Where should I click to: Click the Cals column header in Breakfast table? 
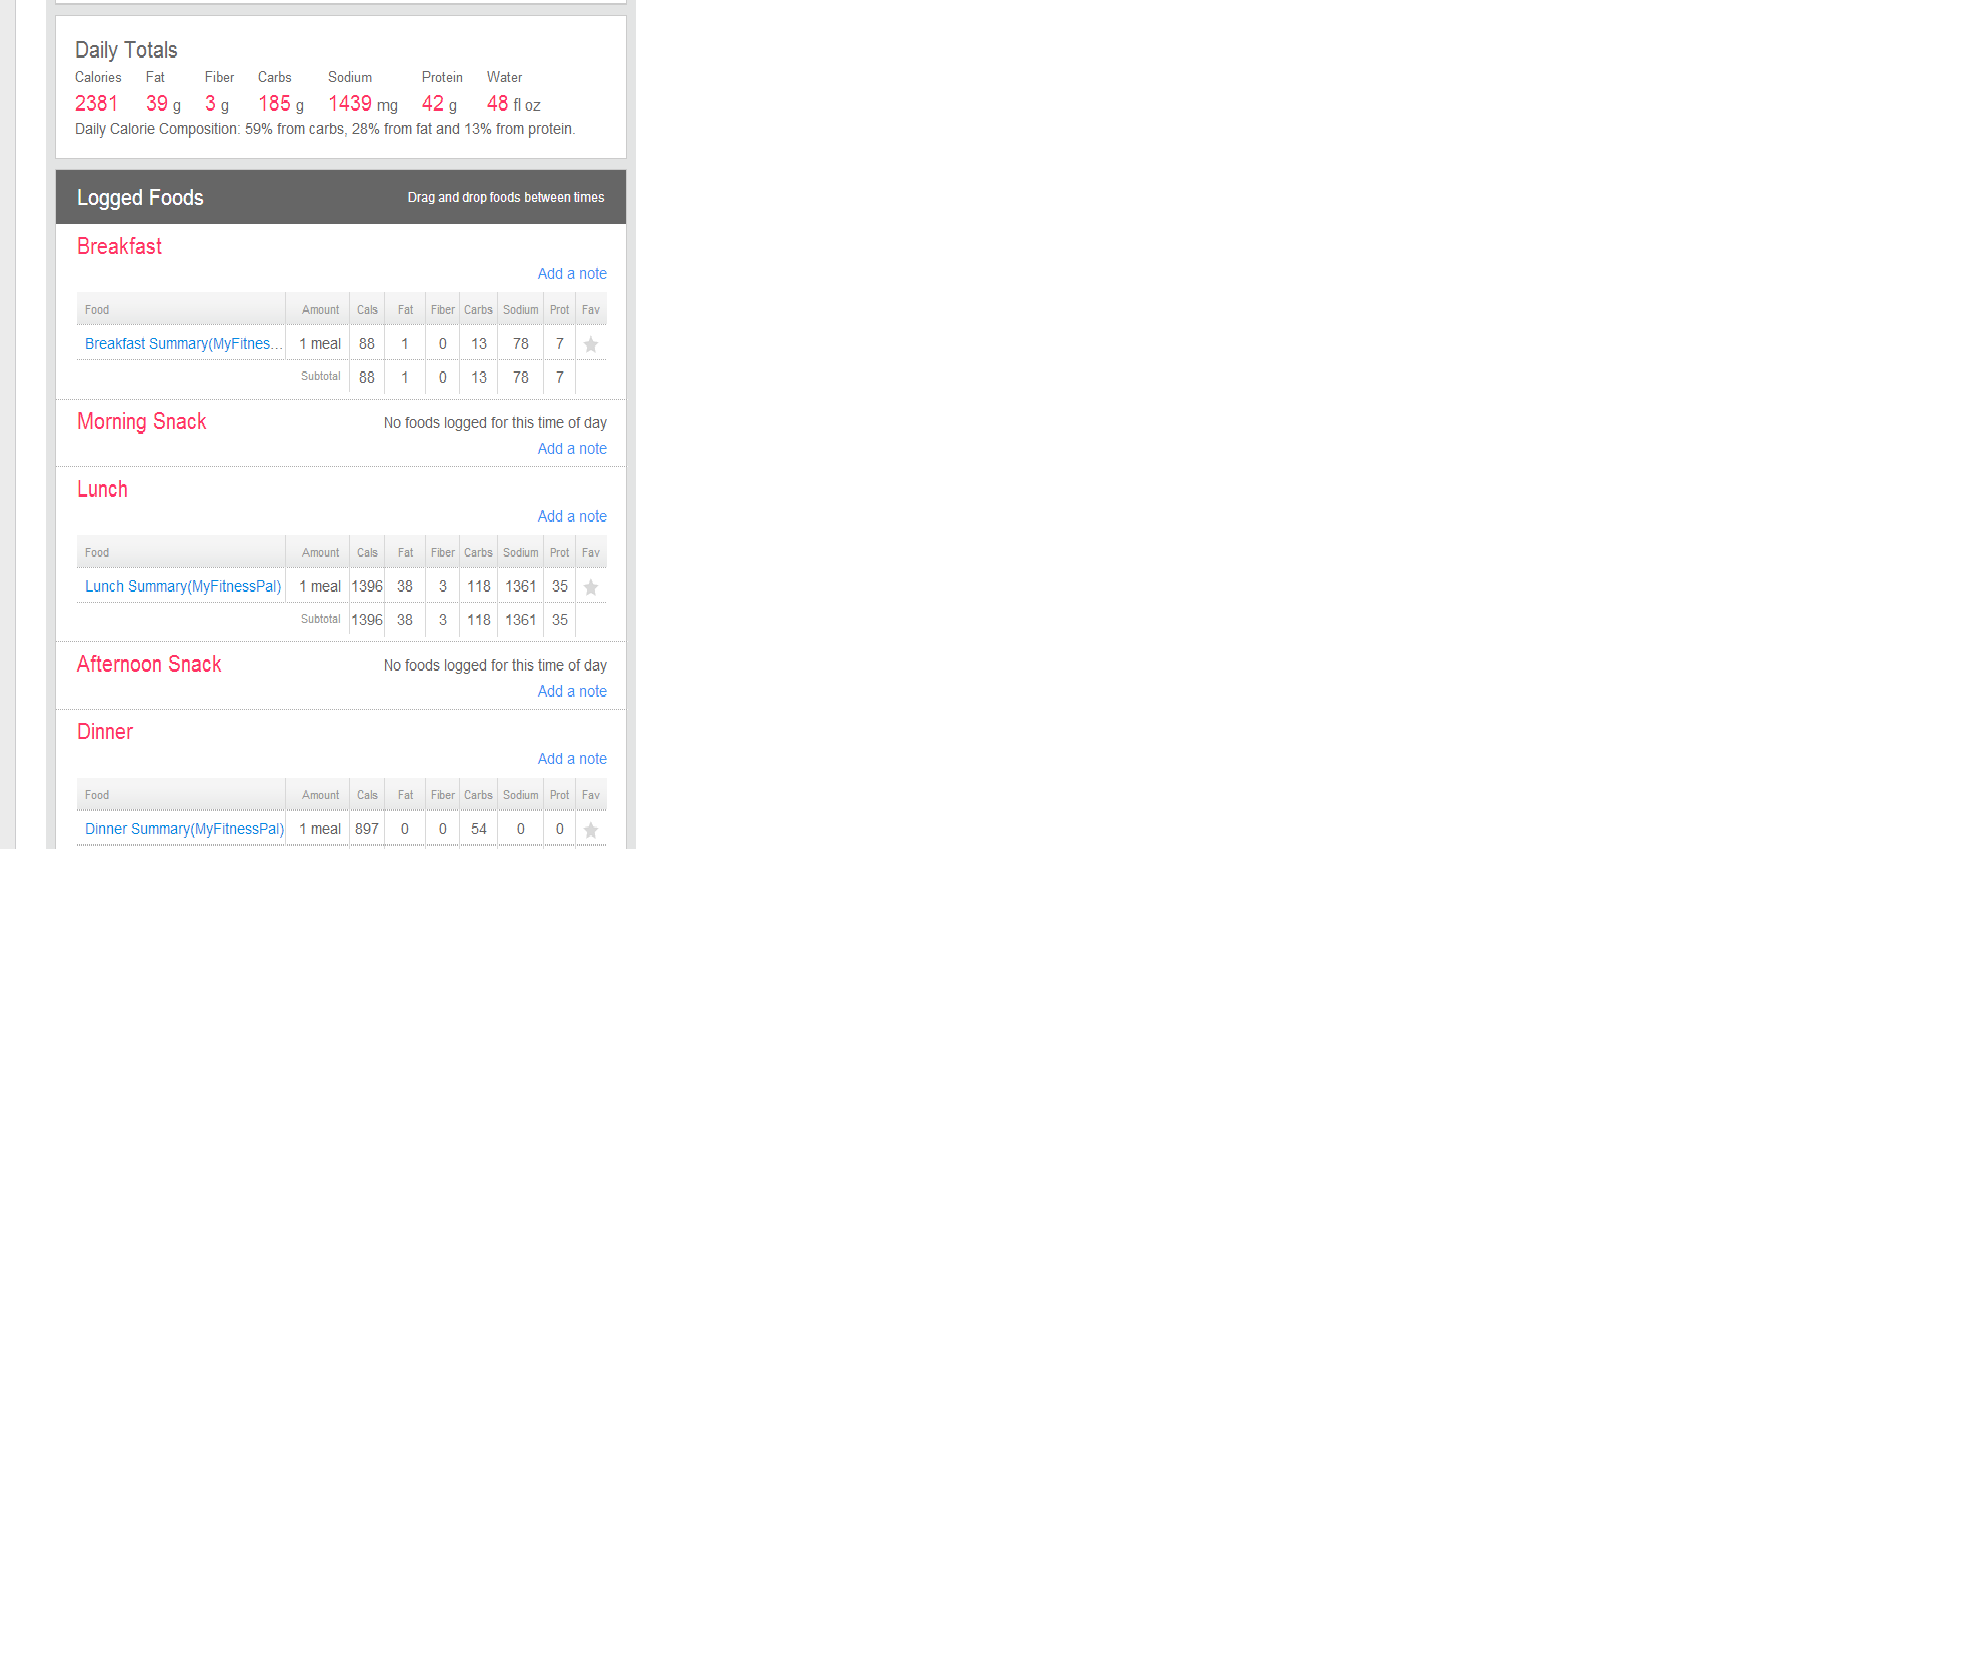(367, 310)
